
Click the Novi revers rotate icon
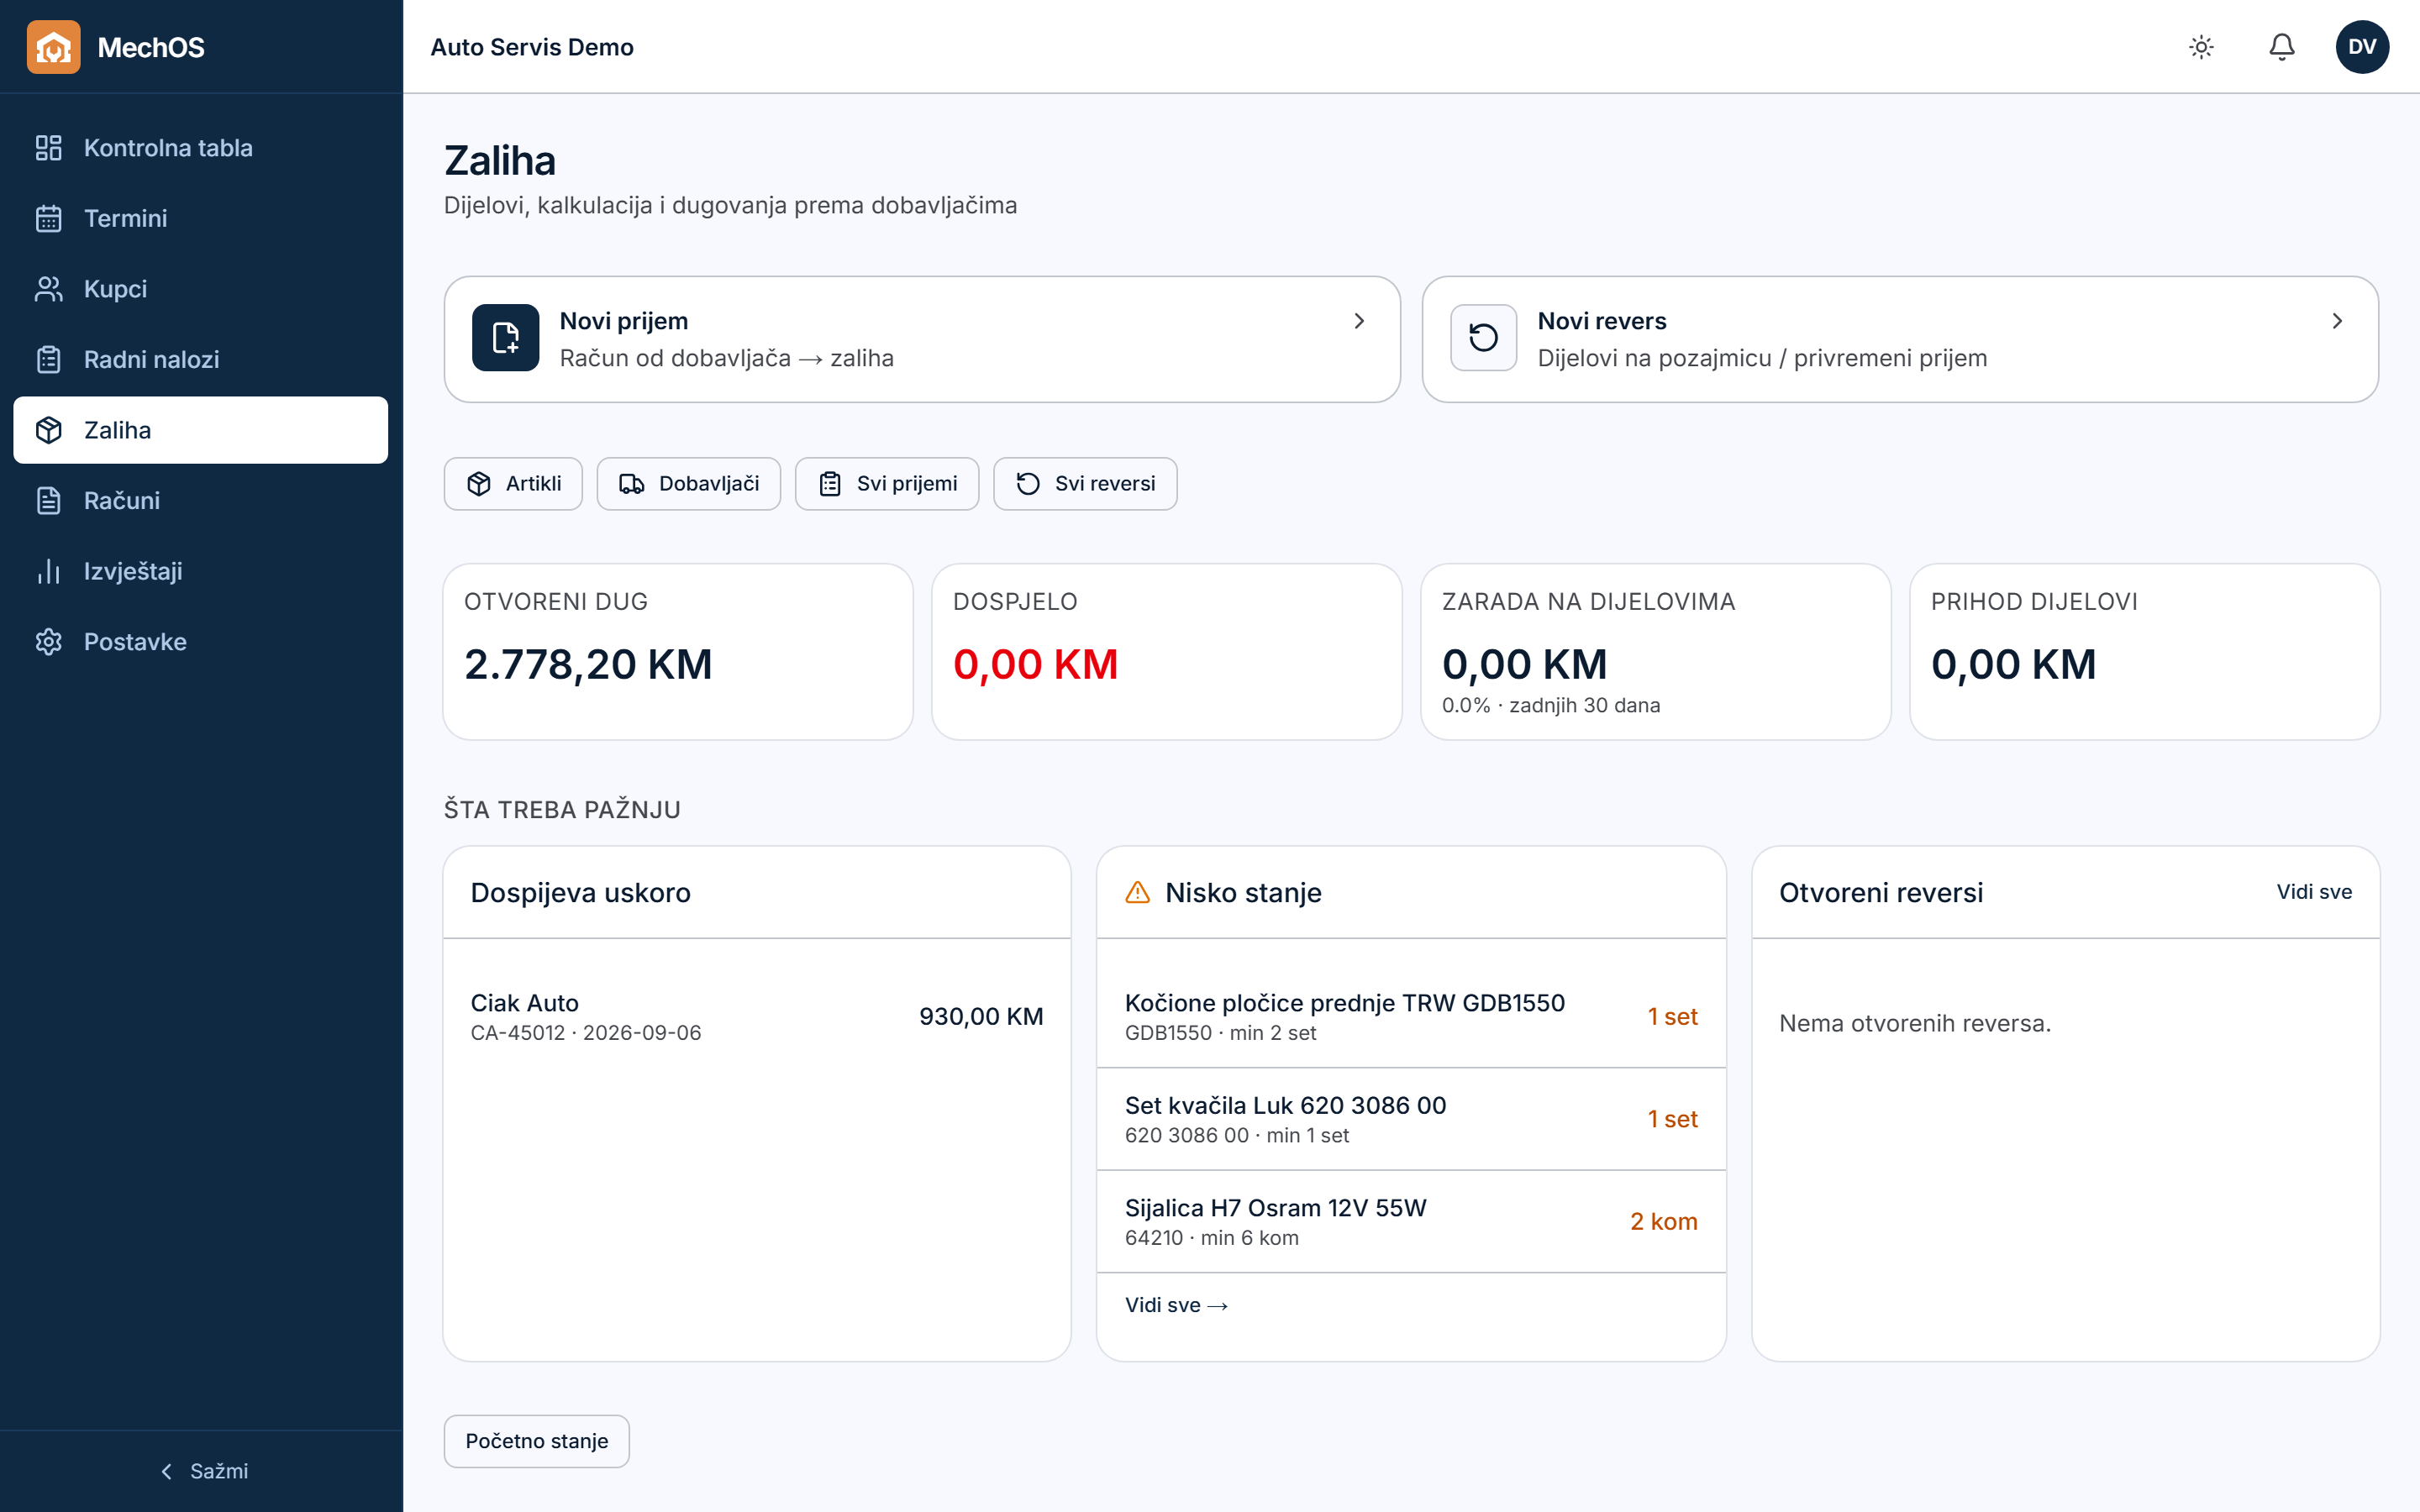(x=1484, y=338)
